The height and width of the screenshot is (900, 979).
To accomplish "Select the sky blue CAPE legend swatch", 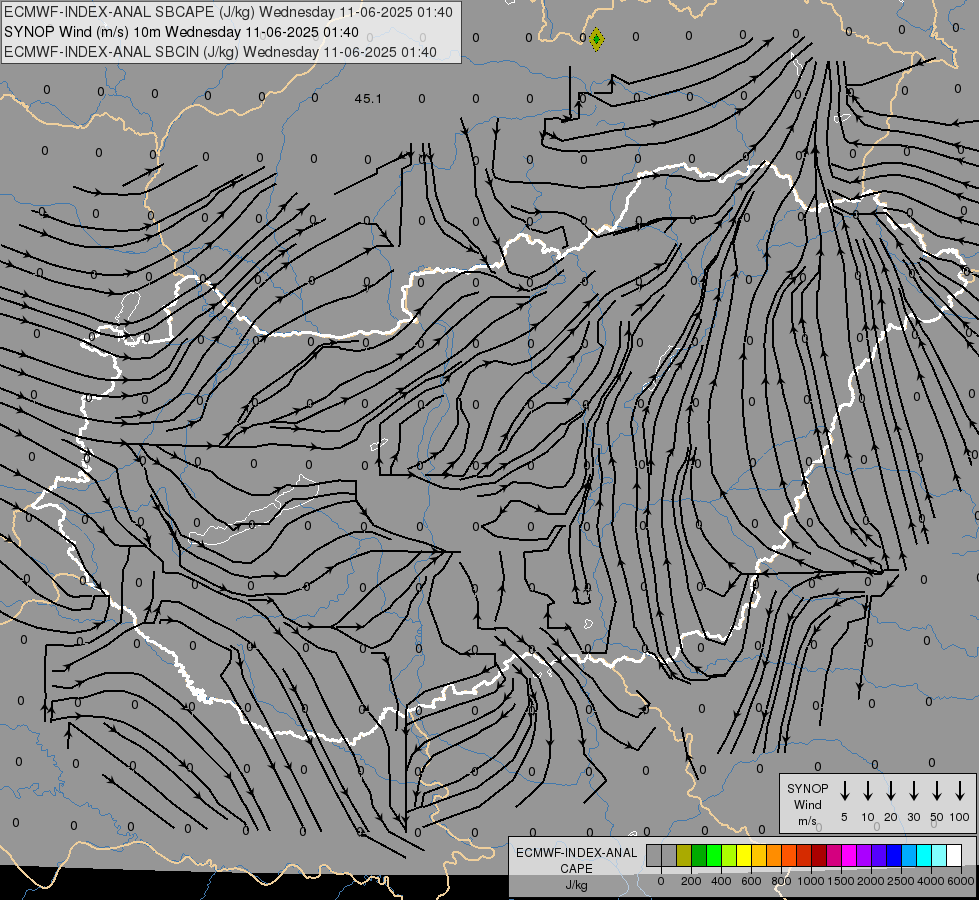I will [x=909, y=855].
